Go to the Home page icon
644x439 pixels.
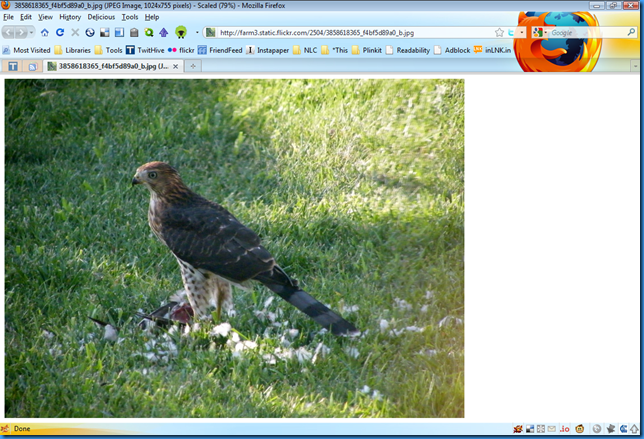(x=45, y=32)
